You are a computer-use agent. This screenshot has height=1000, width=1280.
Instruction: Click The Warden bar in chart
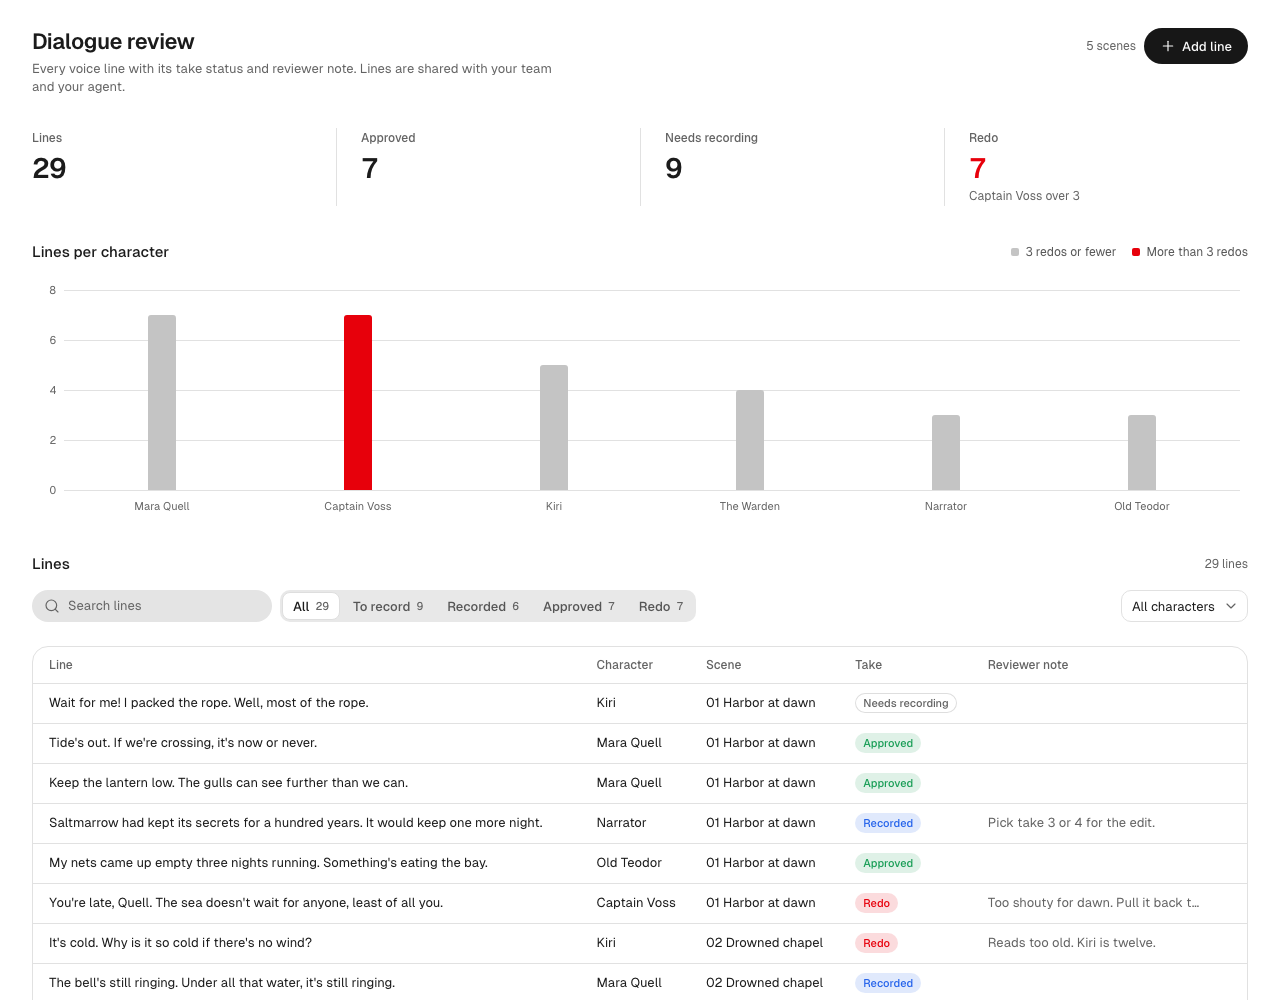click(x=750, y=440)
